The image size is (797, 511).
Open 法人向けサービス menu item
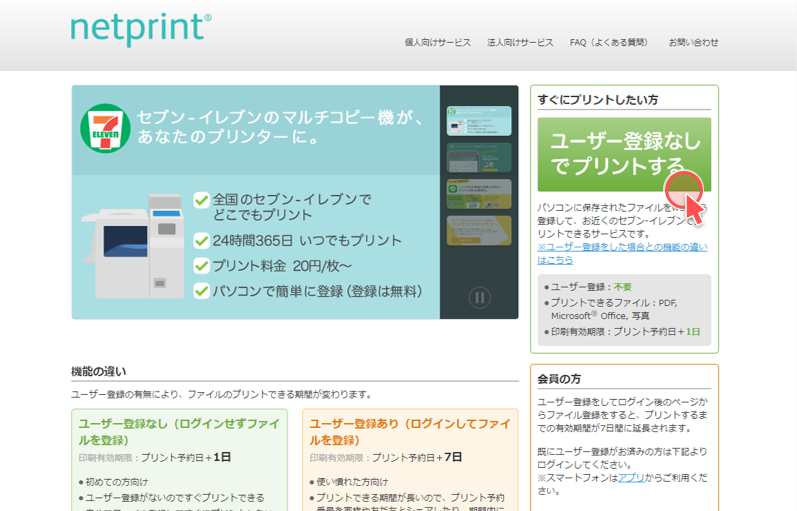[x=520, y=43]
